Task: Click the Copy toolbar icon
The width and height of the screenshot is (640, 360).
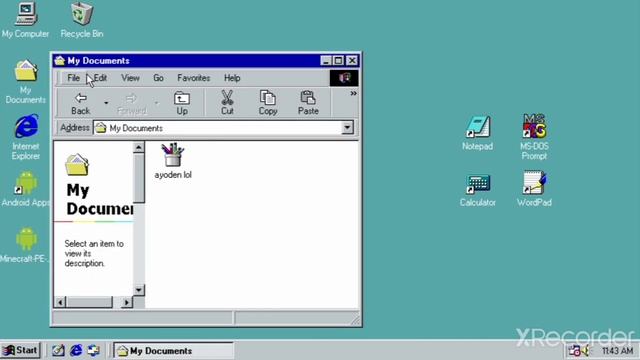Action: pos(268,104)
